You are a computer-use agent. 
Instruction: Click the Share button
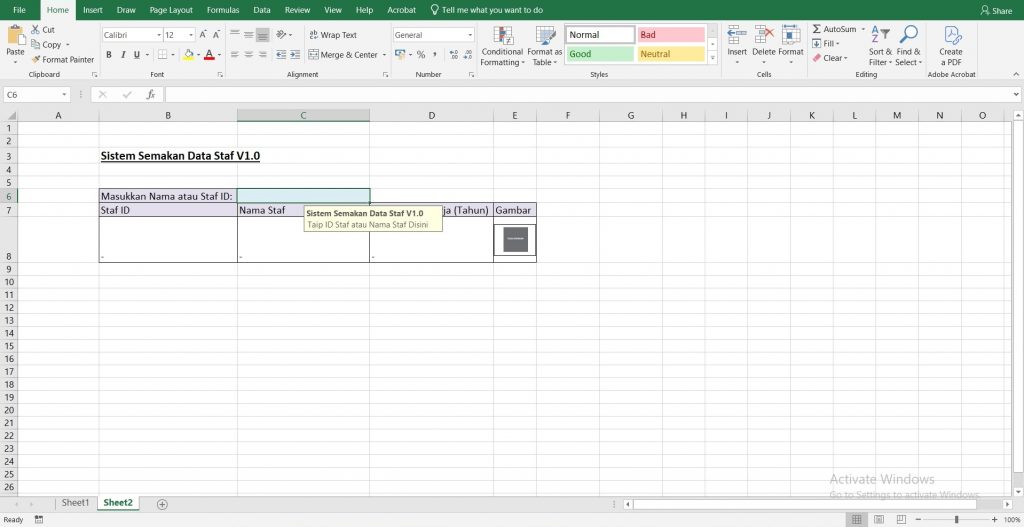[996, 10]
